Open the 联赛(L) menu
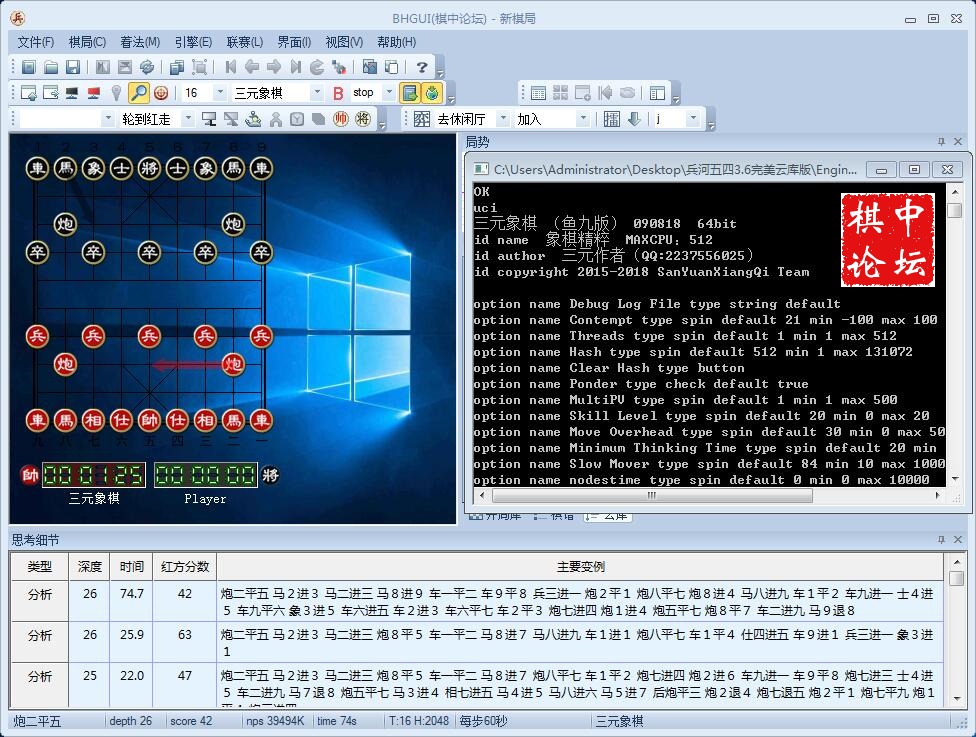This screenshot has width=976, height=737. tap(245, 42)
